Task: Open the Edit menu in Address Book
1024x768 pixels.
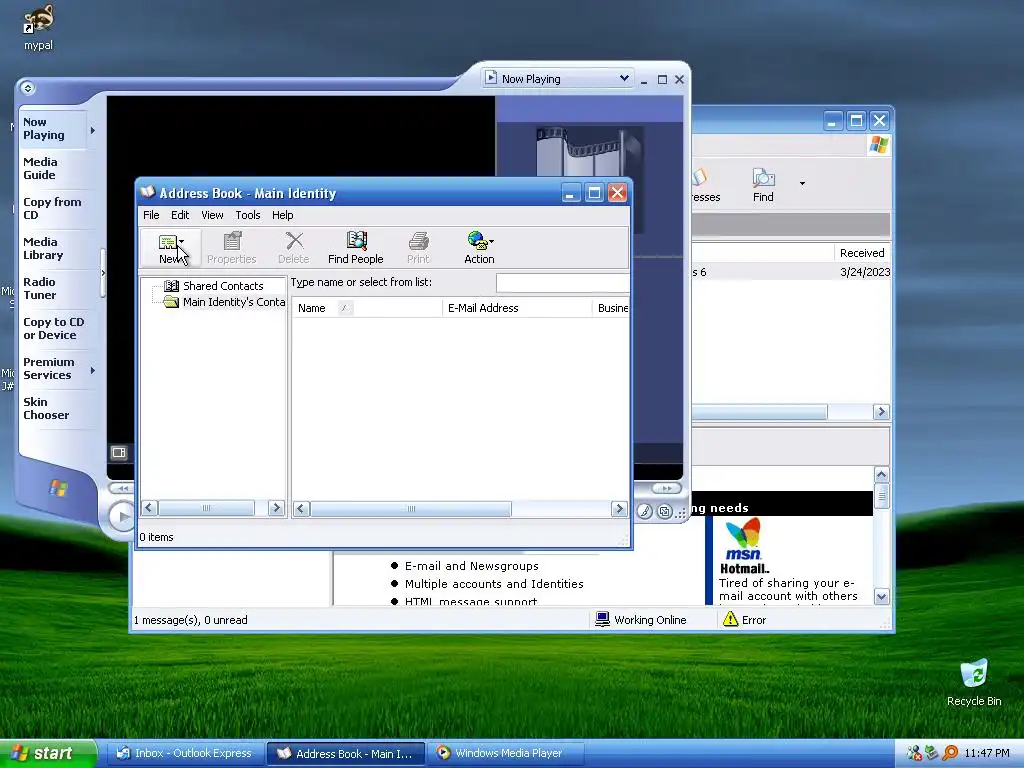Action: pos(180,215)
